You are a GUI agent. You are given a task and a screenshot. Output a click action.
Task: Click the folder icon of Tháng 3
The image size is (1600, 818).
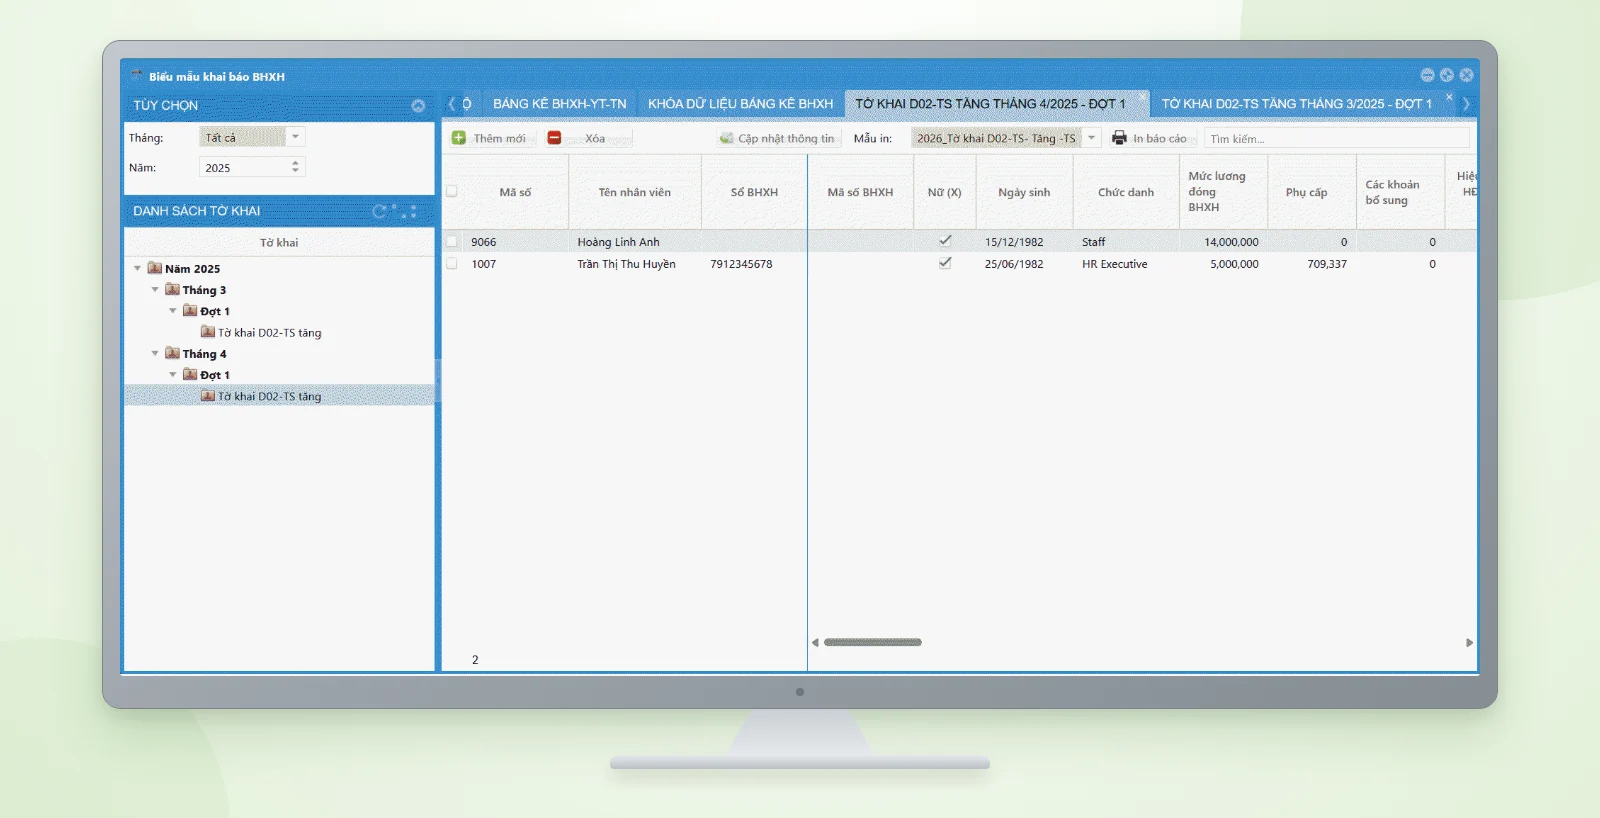172,290
